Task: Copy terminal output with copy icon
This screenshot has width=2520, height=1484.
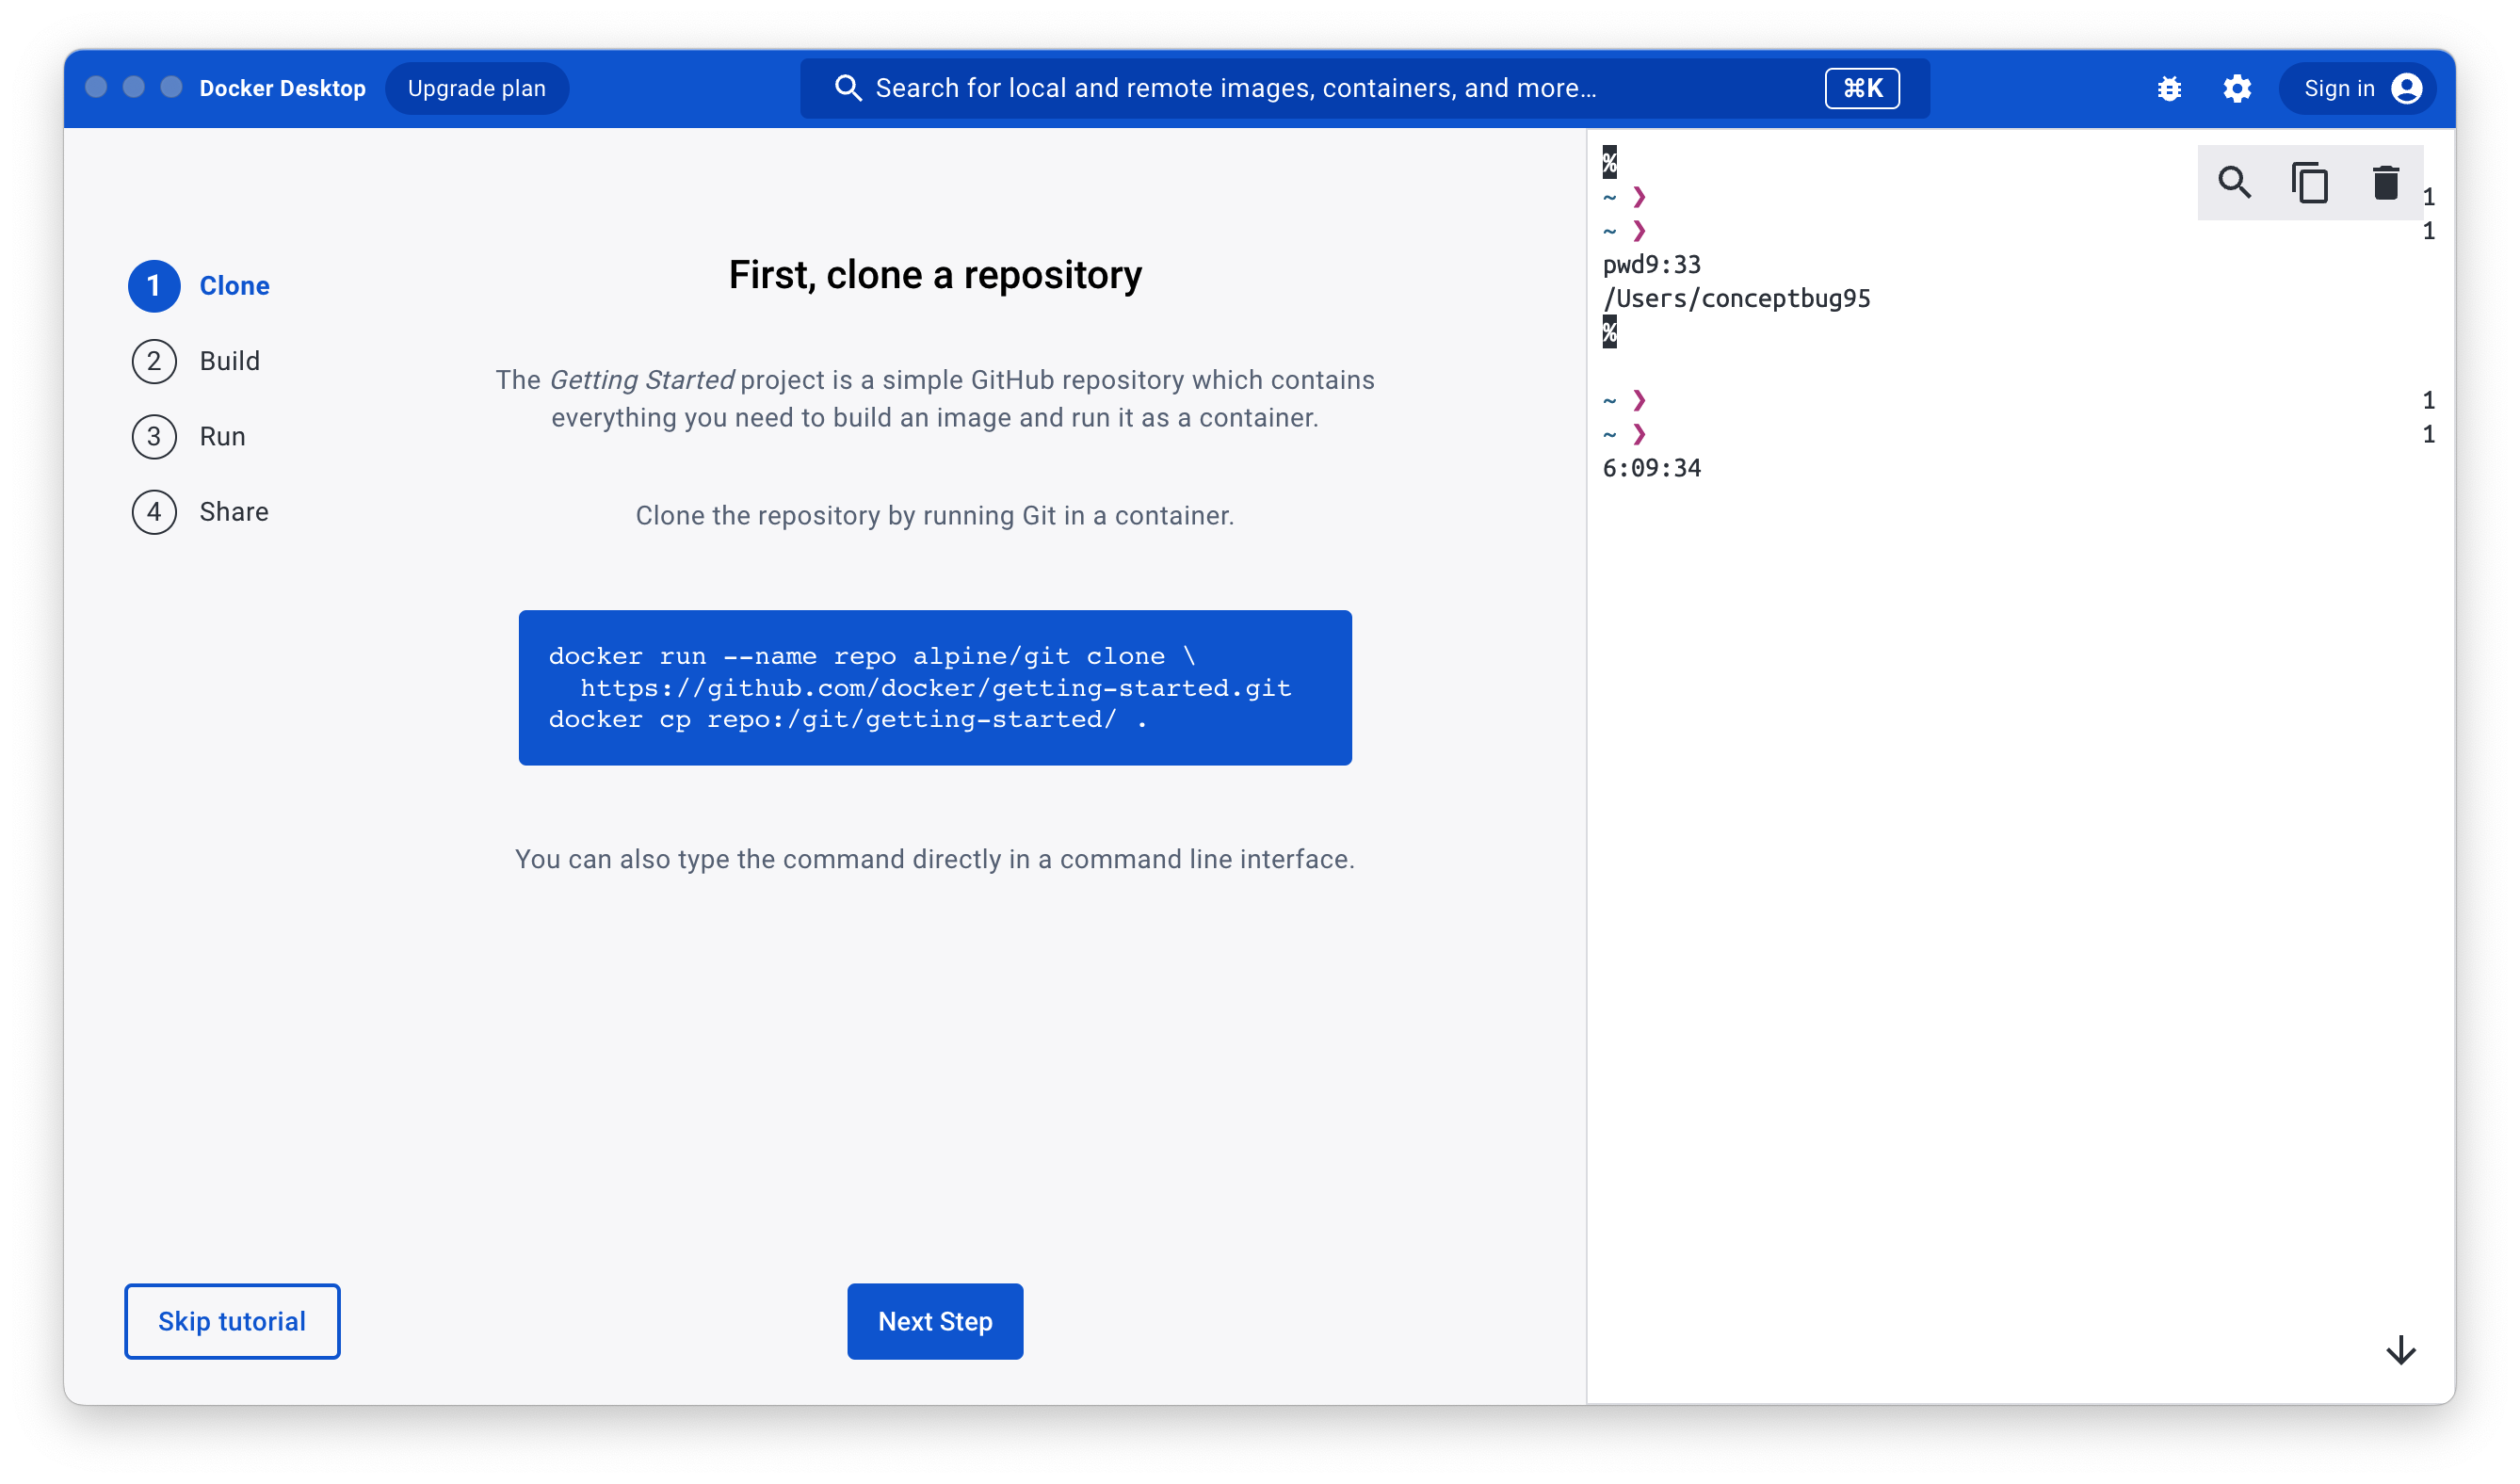Action: click(2310, 183)
